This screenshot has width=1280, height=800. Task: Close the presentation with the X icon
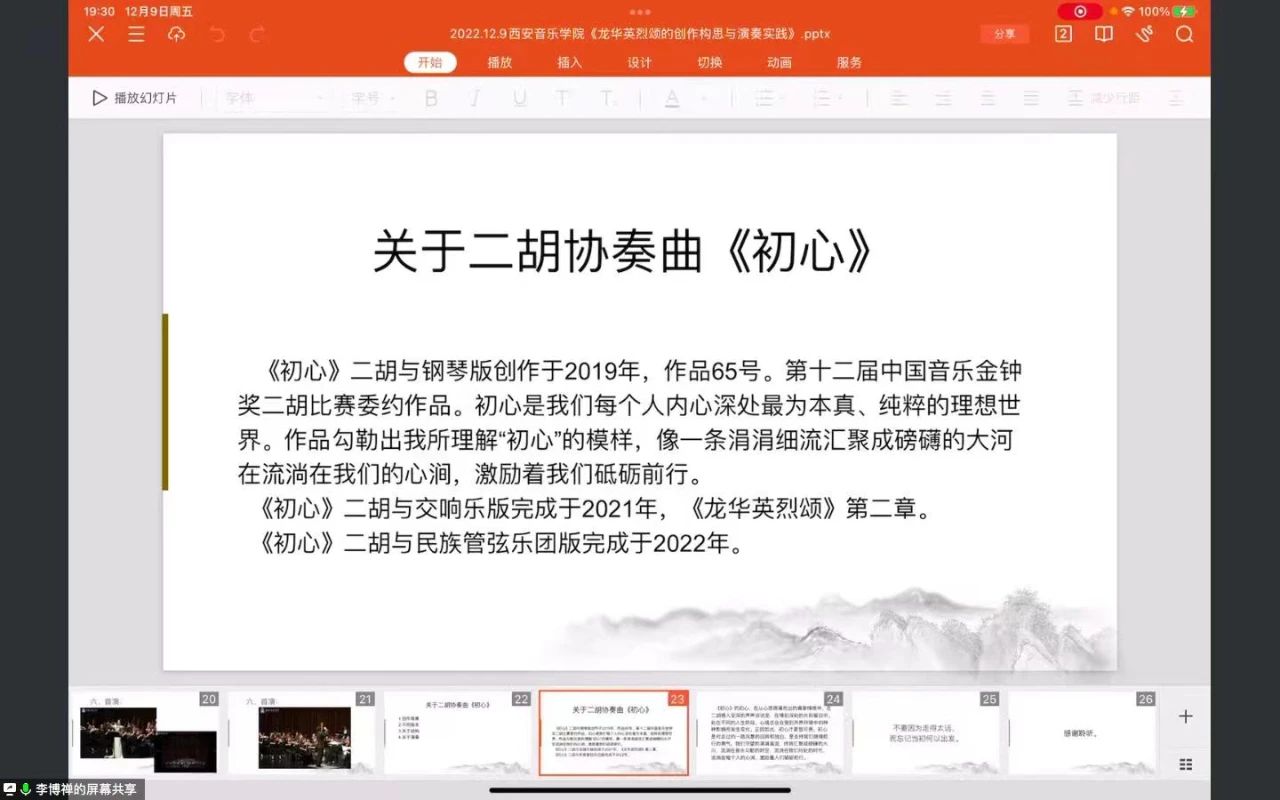pyautogui.click(x=96, y=34)
